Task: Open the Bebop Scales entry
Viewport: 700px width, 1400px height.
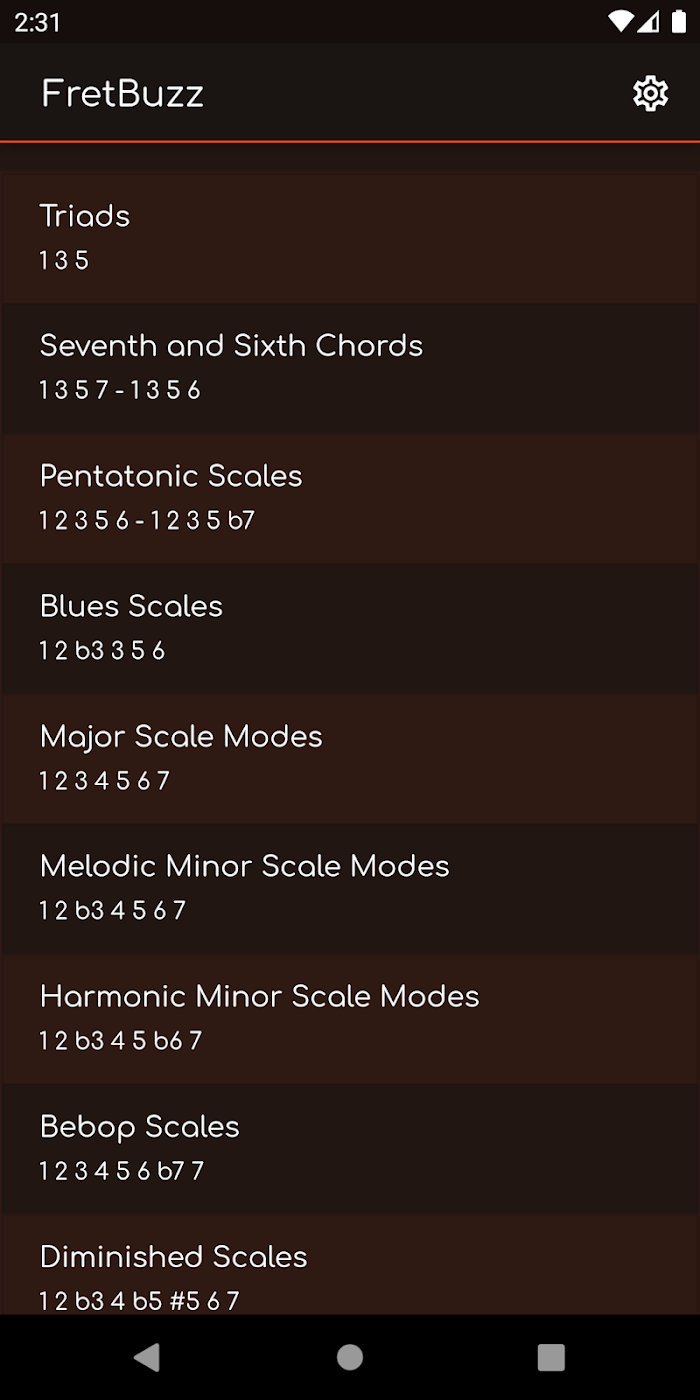Action: (x=350, y=1148)
